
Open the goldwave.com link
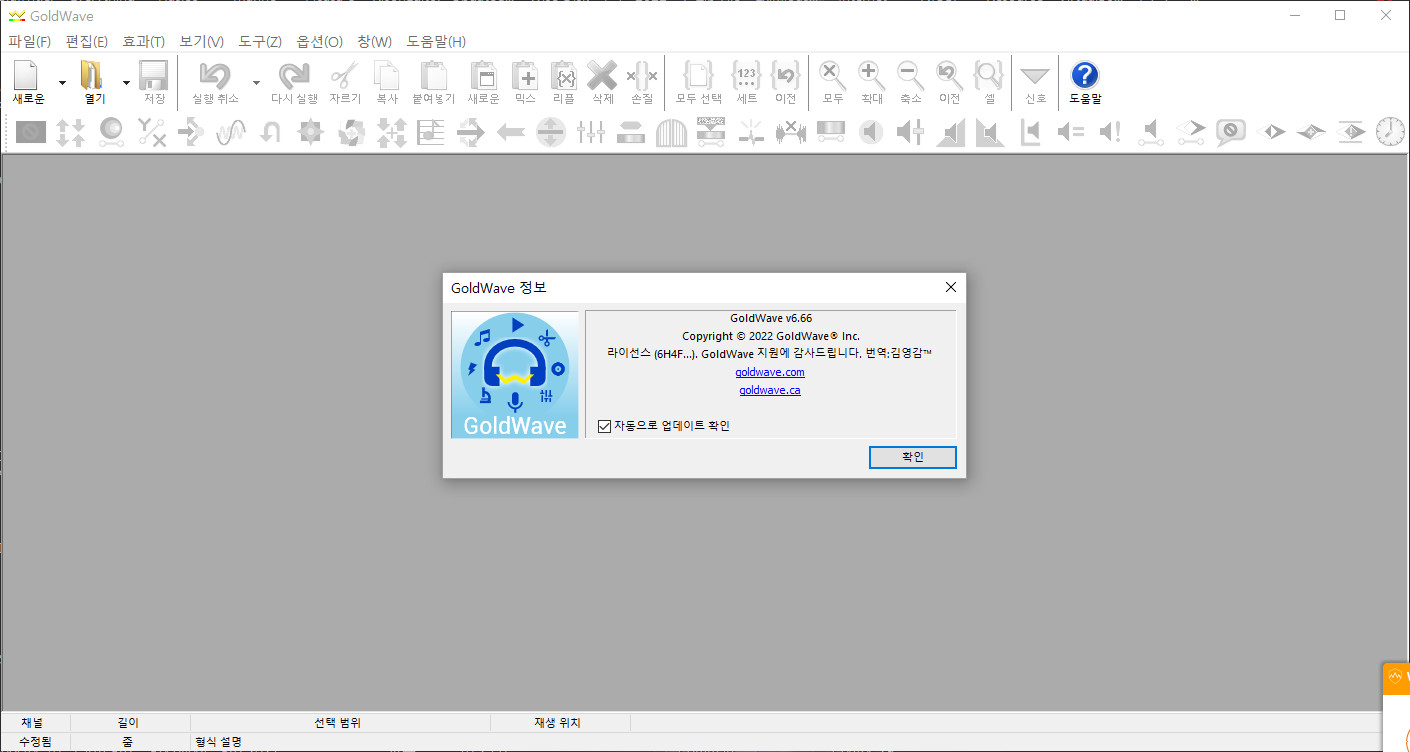coord(770,372)
